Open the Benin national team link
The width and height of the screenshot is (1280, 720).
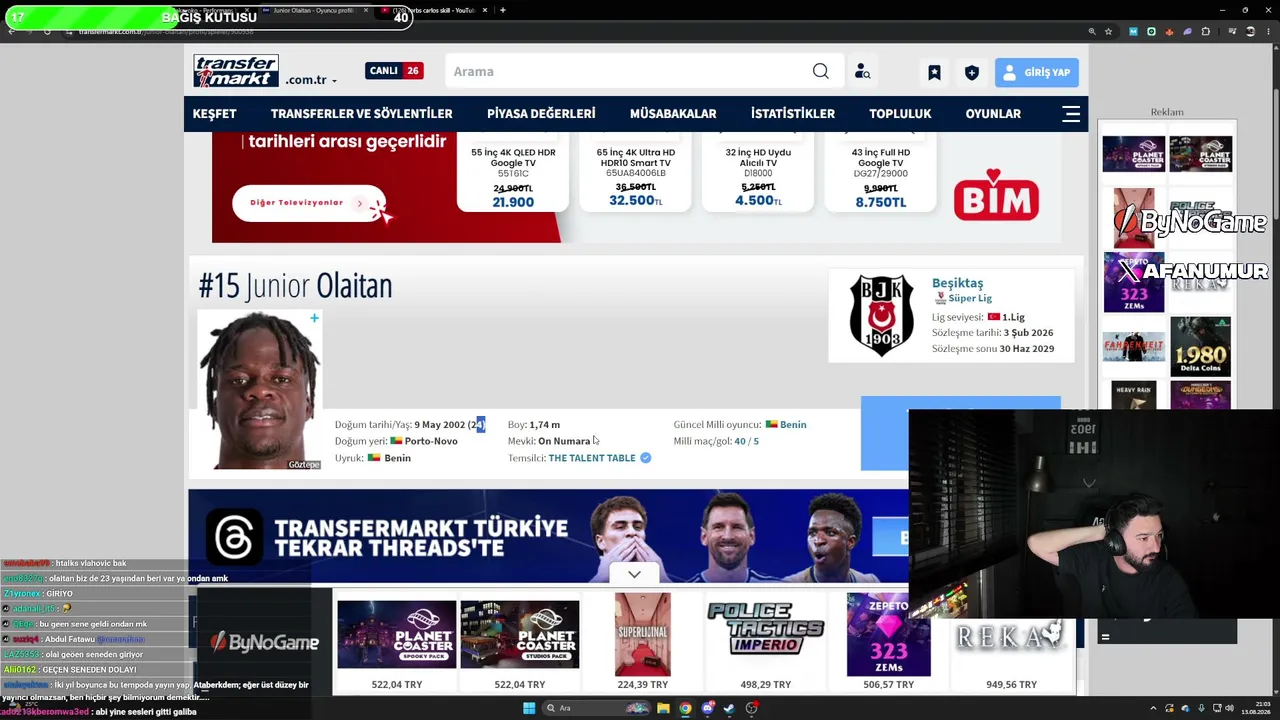click(x=793, y=425)
